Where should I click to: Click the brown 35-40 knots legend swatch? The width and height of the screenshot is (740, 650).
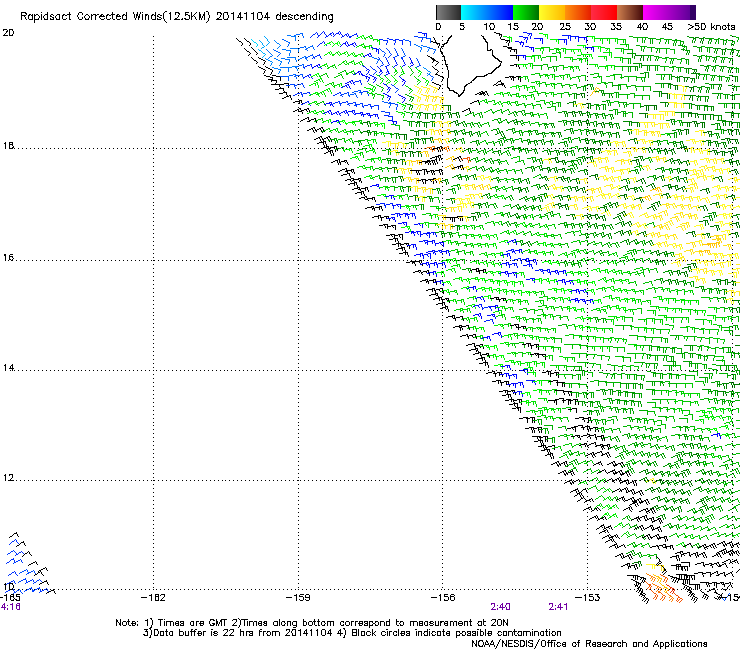pyautogui.click(x=630, y=12)
